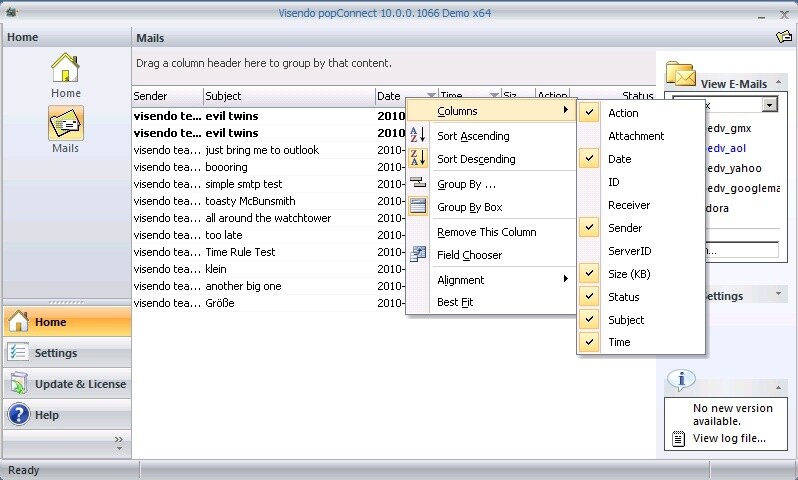
Task: Expand the Settings panel on the right
Action: click(778, 294)
